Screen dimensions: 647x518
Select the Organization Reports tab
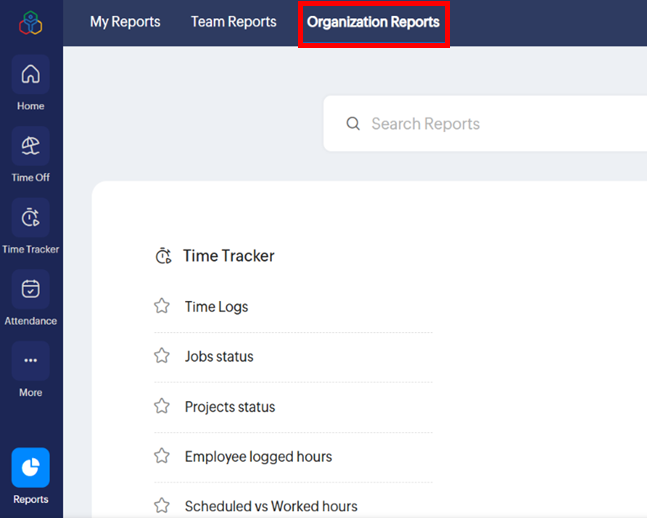(373, 22)
